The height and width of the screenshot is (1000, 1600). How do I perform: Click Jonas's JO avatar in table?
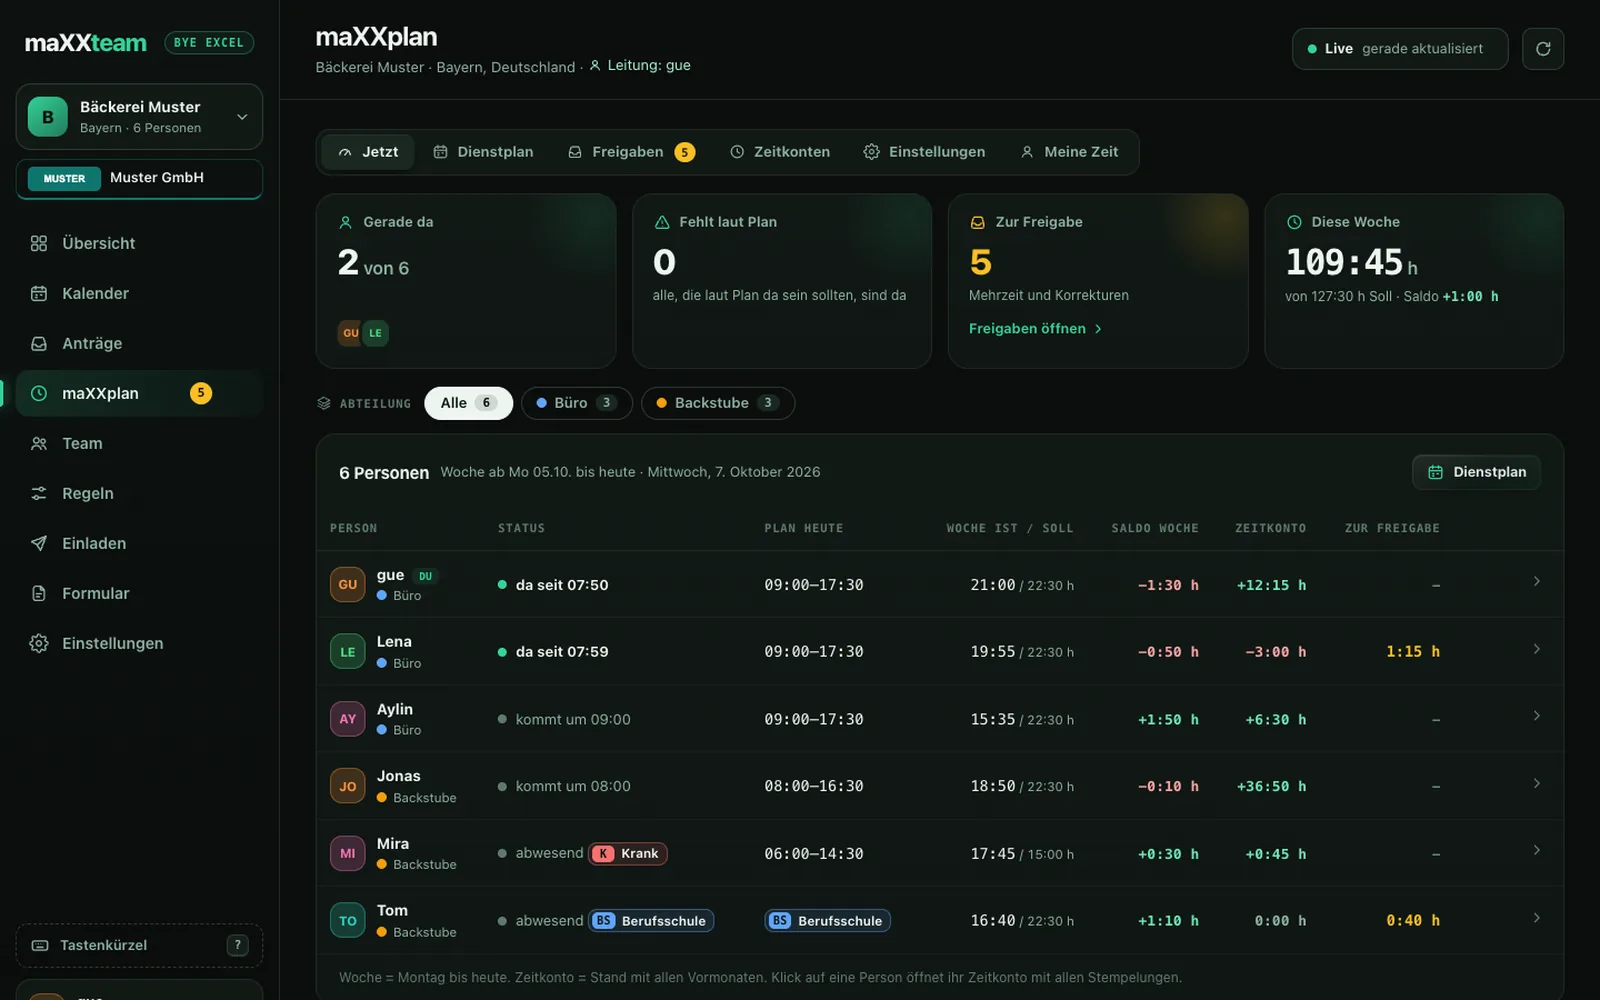tap(347, 786)
